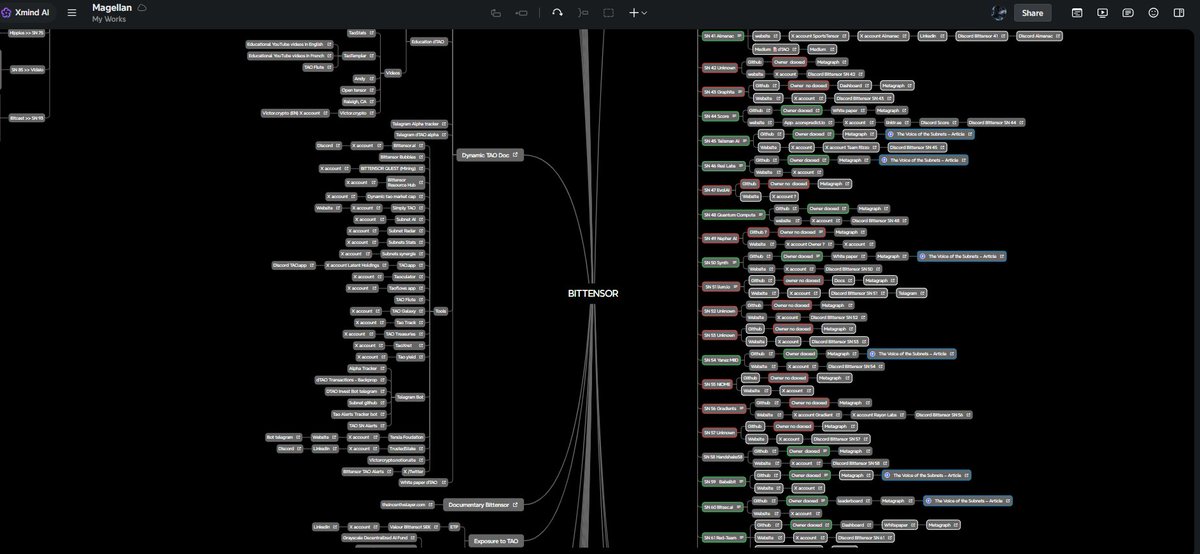Open the outline view icon
The height and width of the screenshot is (554, 1200).
[1077, 13]
